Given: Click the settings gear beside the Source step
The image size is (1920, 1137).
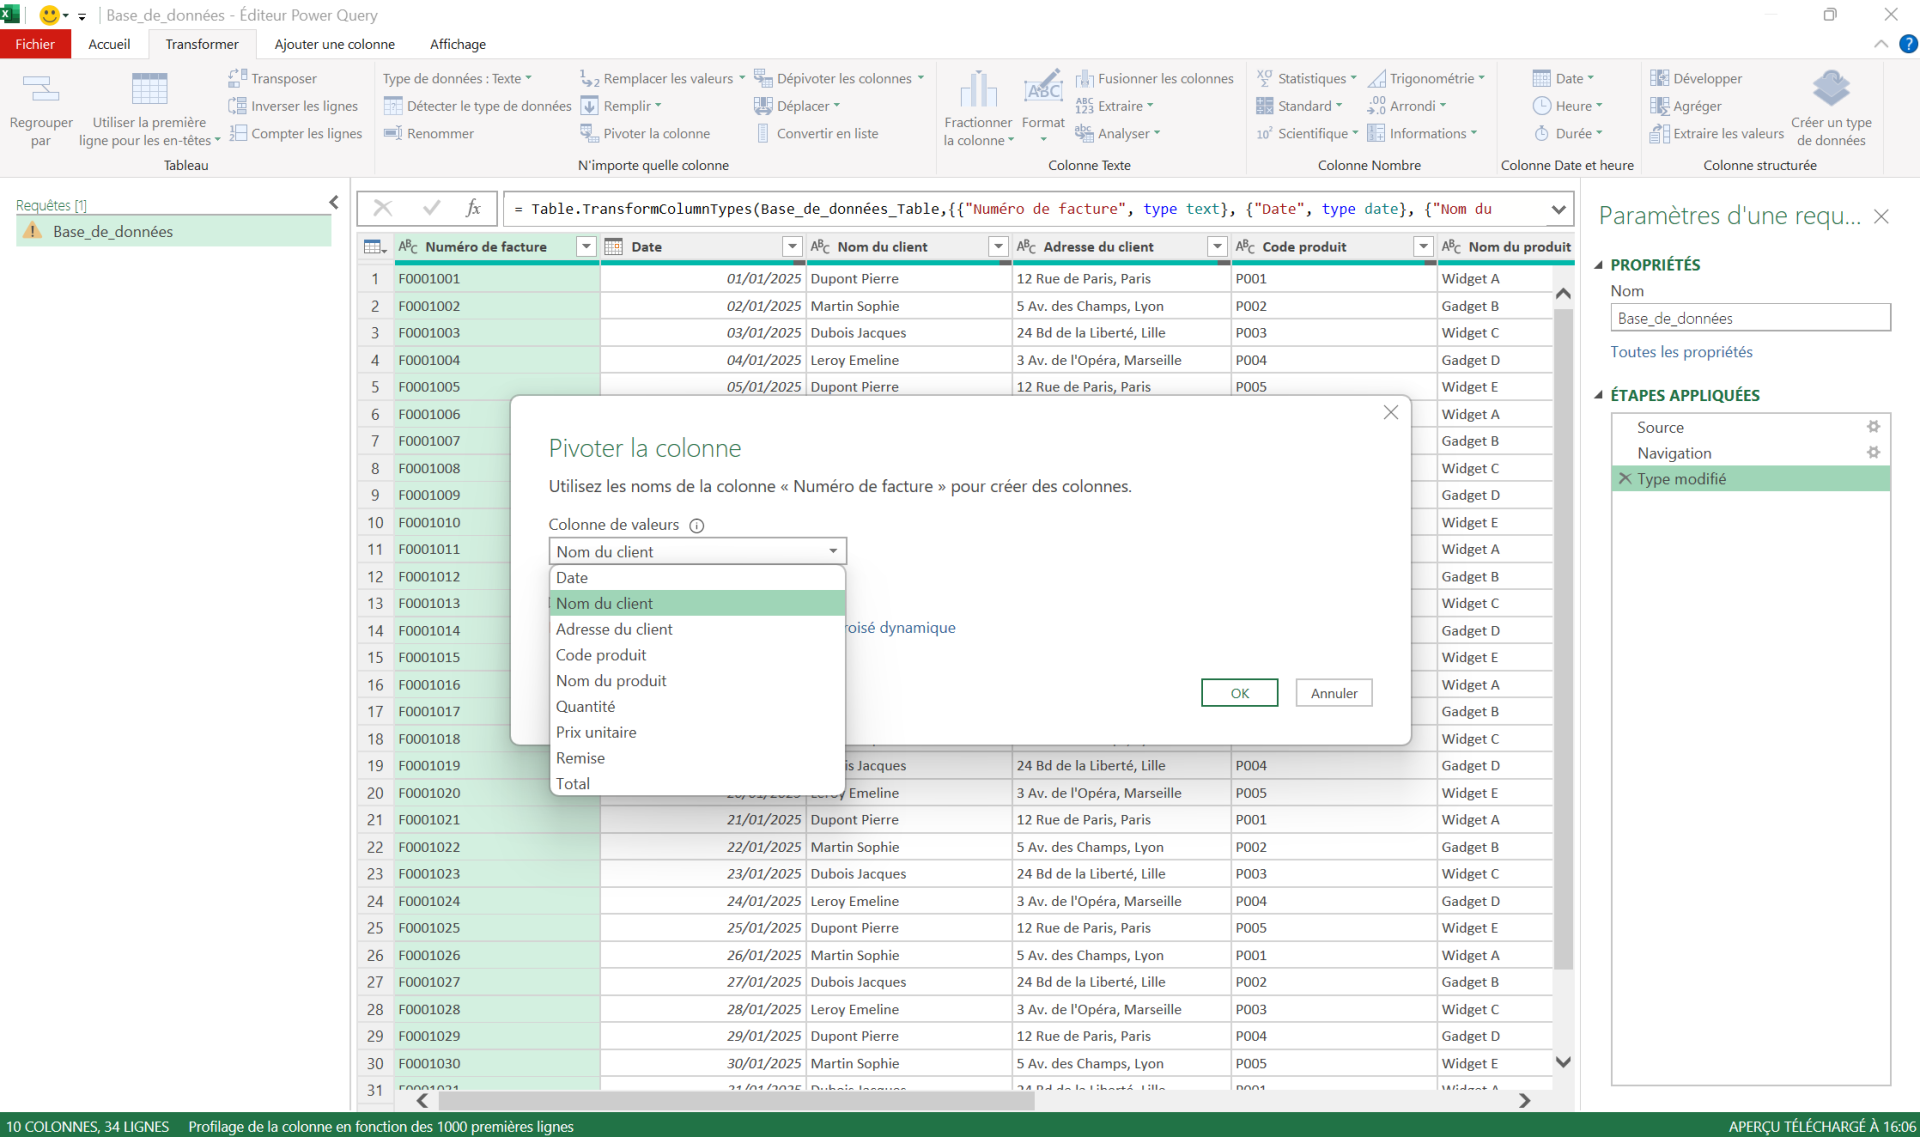Looking at the screenshot, I should pyautogui.click(x=1874, y=426).
